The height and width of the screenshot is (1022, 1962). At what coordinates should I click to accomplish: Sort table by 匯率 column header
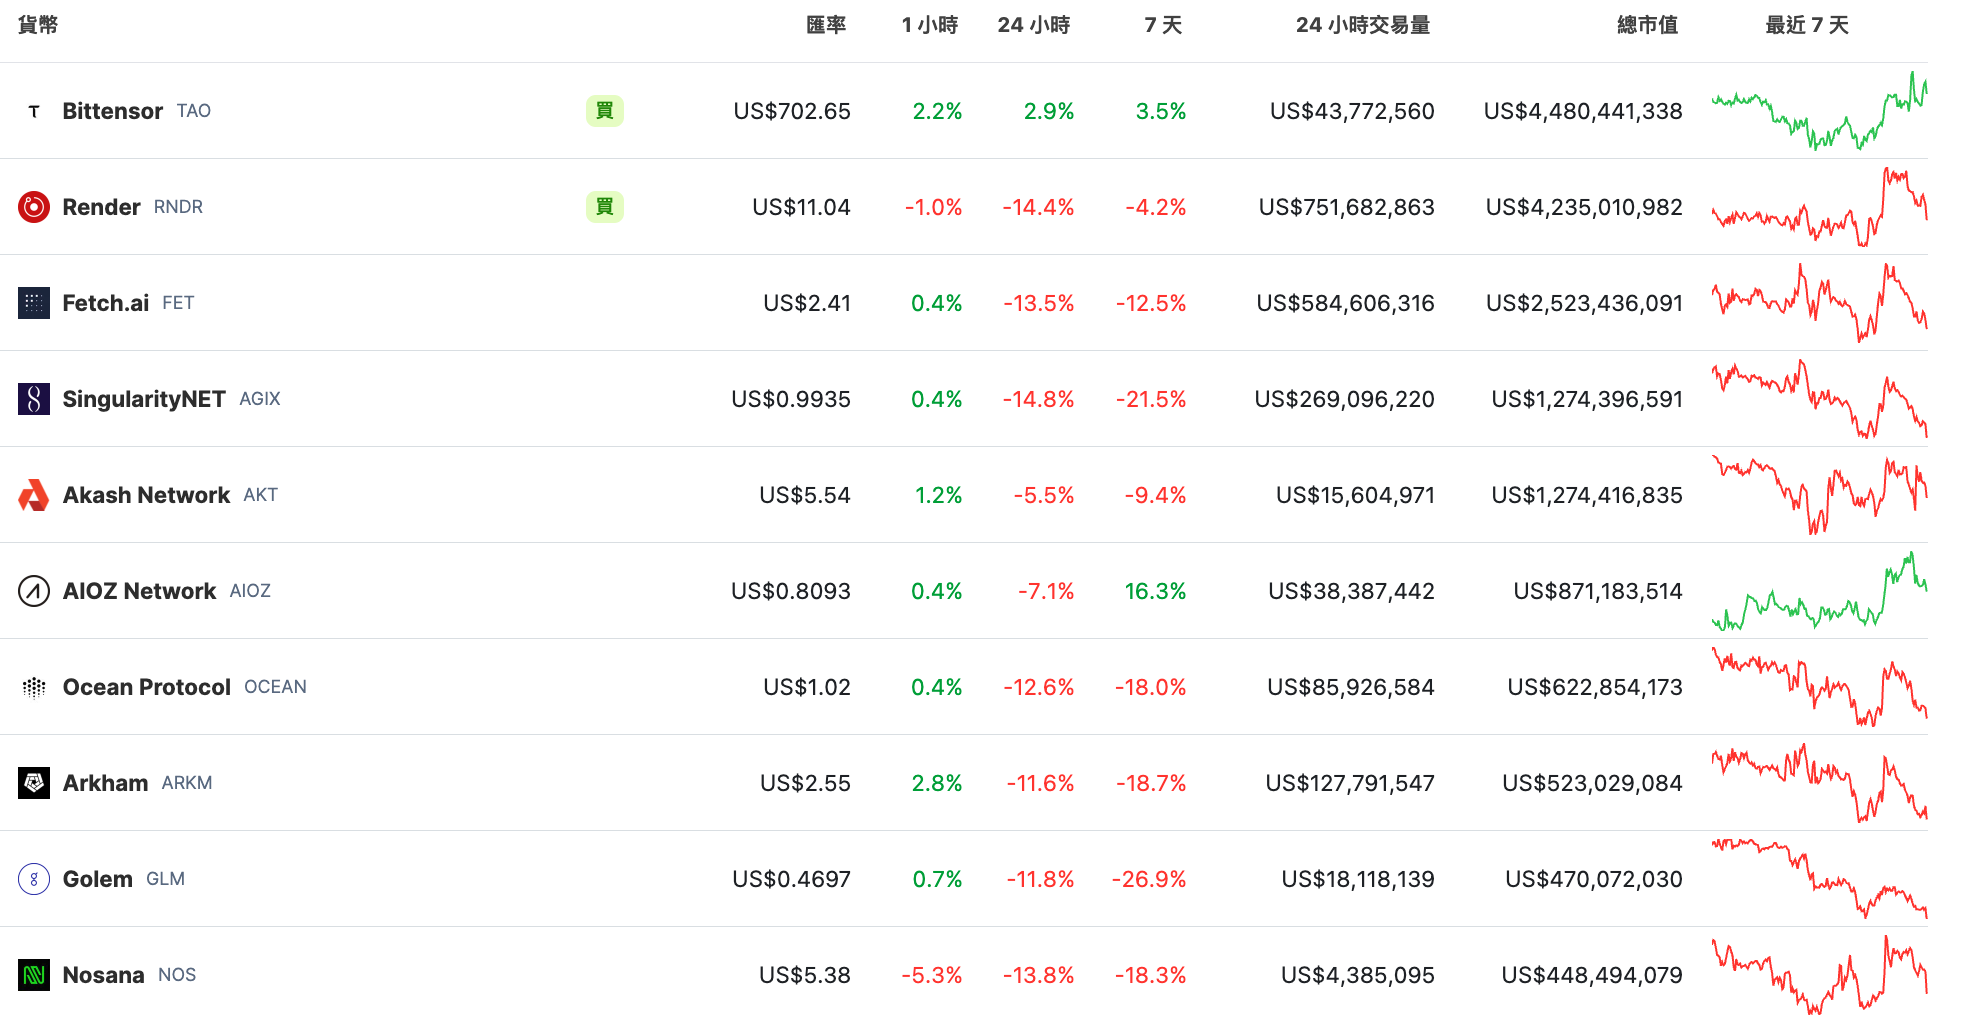[826, 25]
